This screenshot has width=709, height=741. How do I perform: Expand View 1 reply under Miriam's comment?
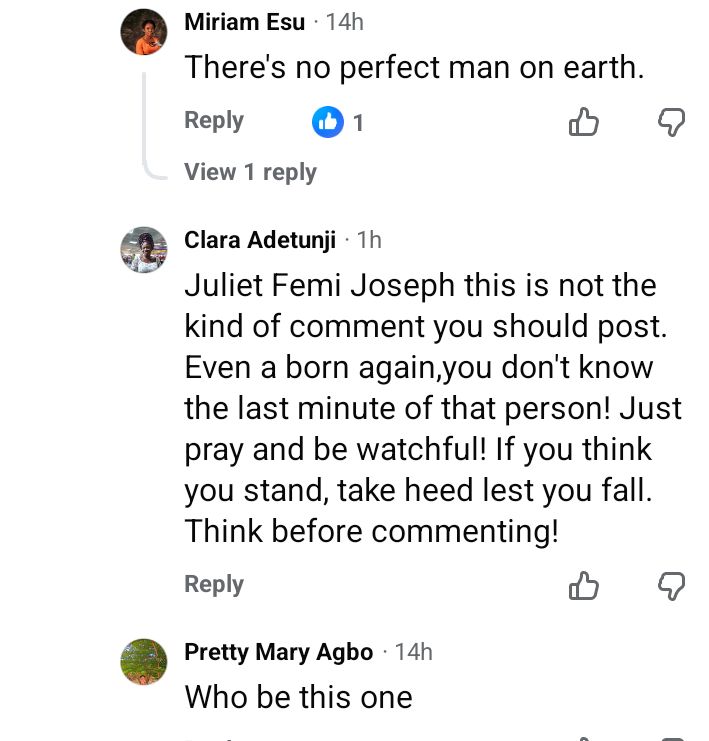[x=250, y=172]
